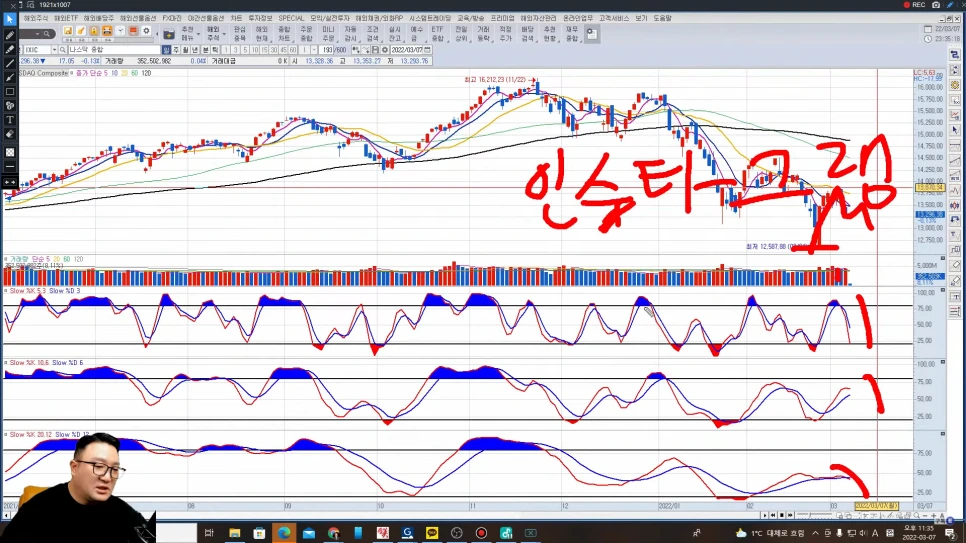The width and height of the screenshot is (966, 543).
Task: Expand the interval number dropdown arrow
Action: pos(314,50)
